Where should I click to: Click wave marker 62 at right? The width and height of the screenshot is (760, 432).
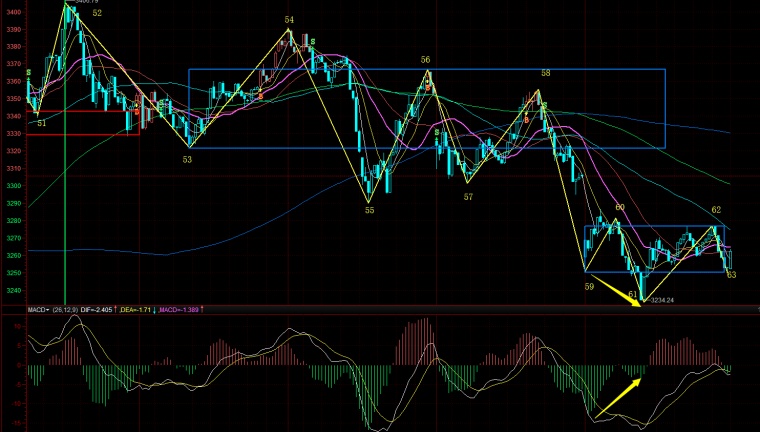pyautogui.click(x=716, y=210)
